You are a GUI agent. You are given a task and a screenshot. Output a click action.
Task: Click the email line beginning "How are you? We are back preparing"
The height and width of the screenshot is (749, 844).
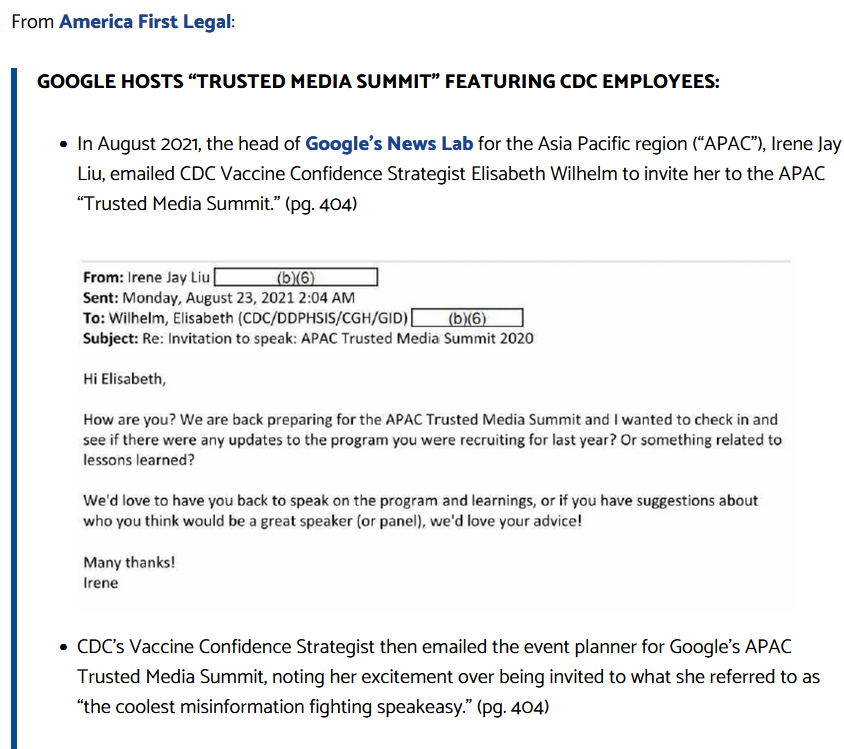pos(431,420)
